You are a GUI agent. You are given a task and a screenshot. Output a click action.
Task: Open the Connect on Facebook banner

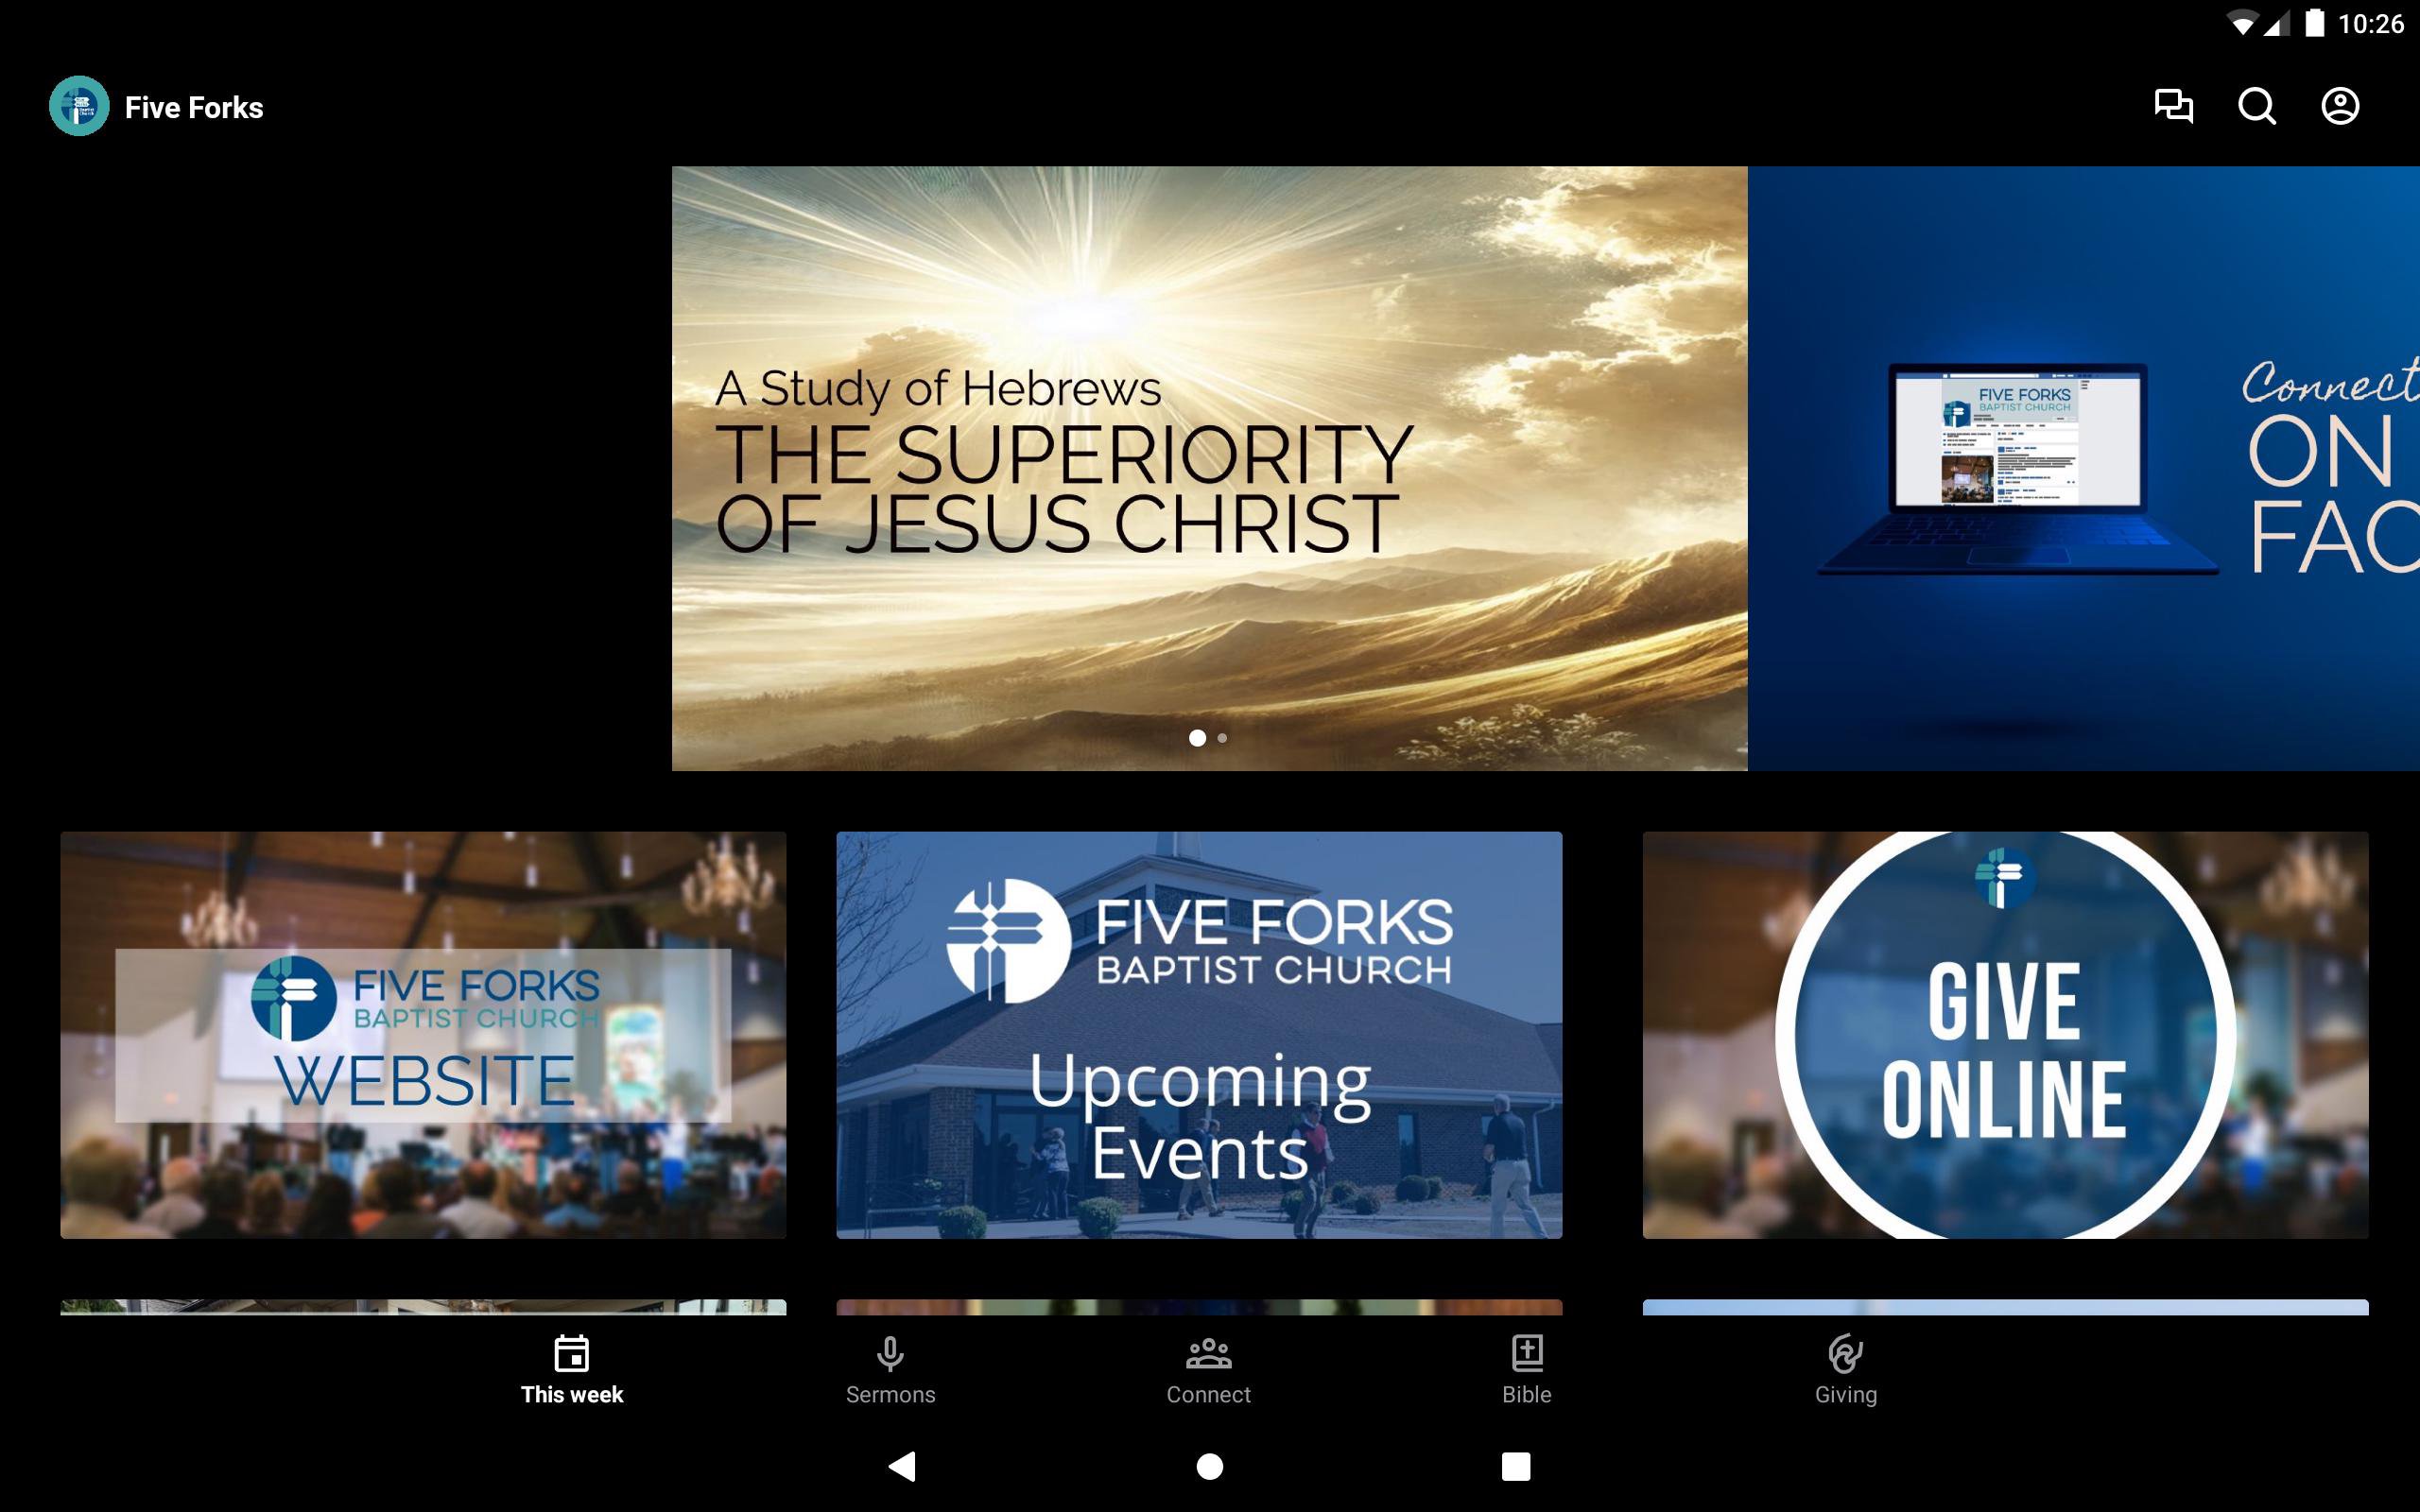(x=2083, y=468)
